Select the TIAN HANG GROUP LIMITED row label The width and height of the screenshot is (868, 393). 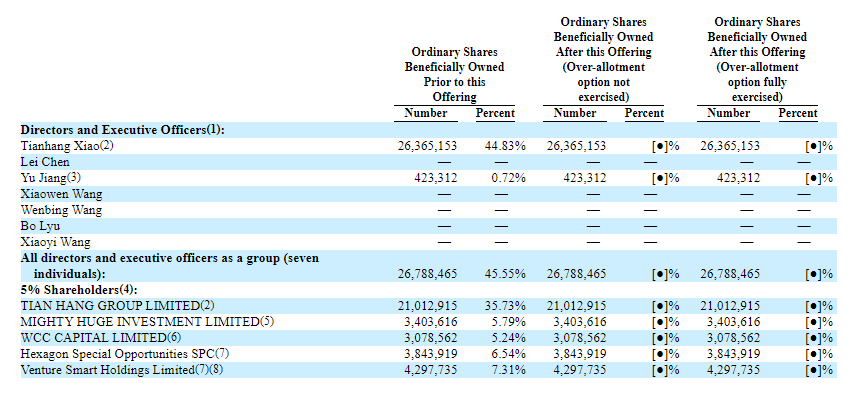(x=117, y=306)
